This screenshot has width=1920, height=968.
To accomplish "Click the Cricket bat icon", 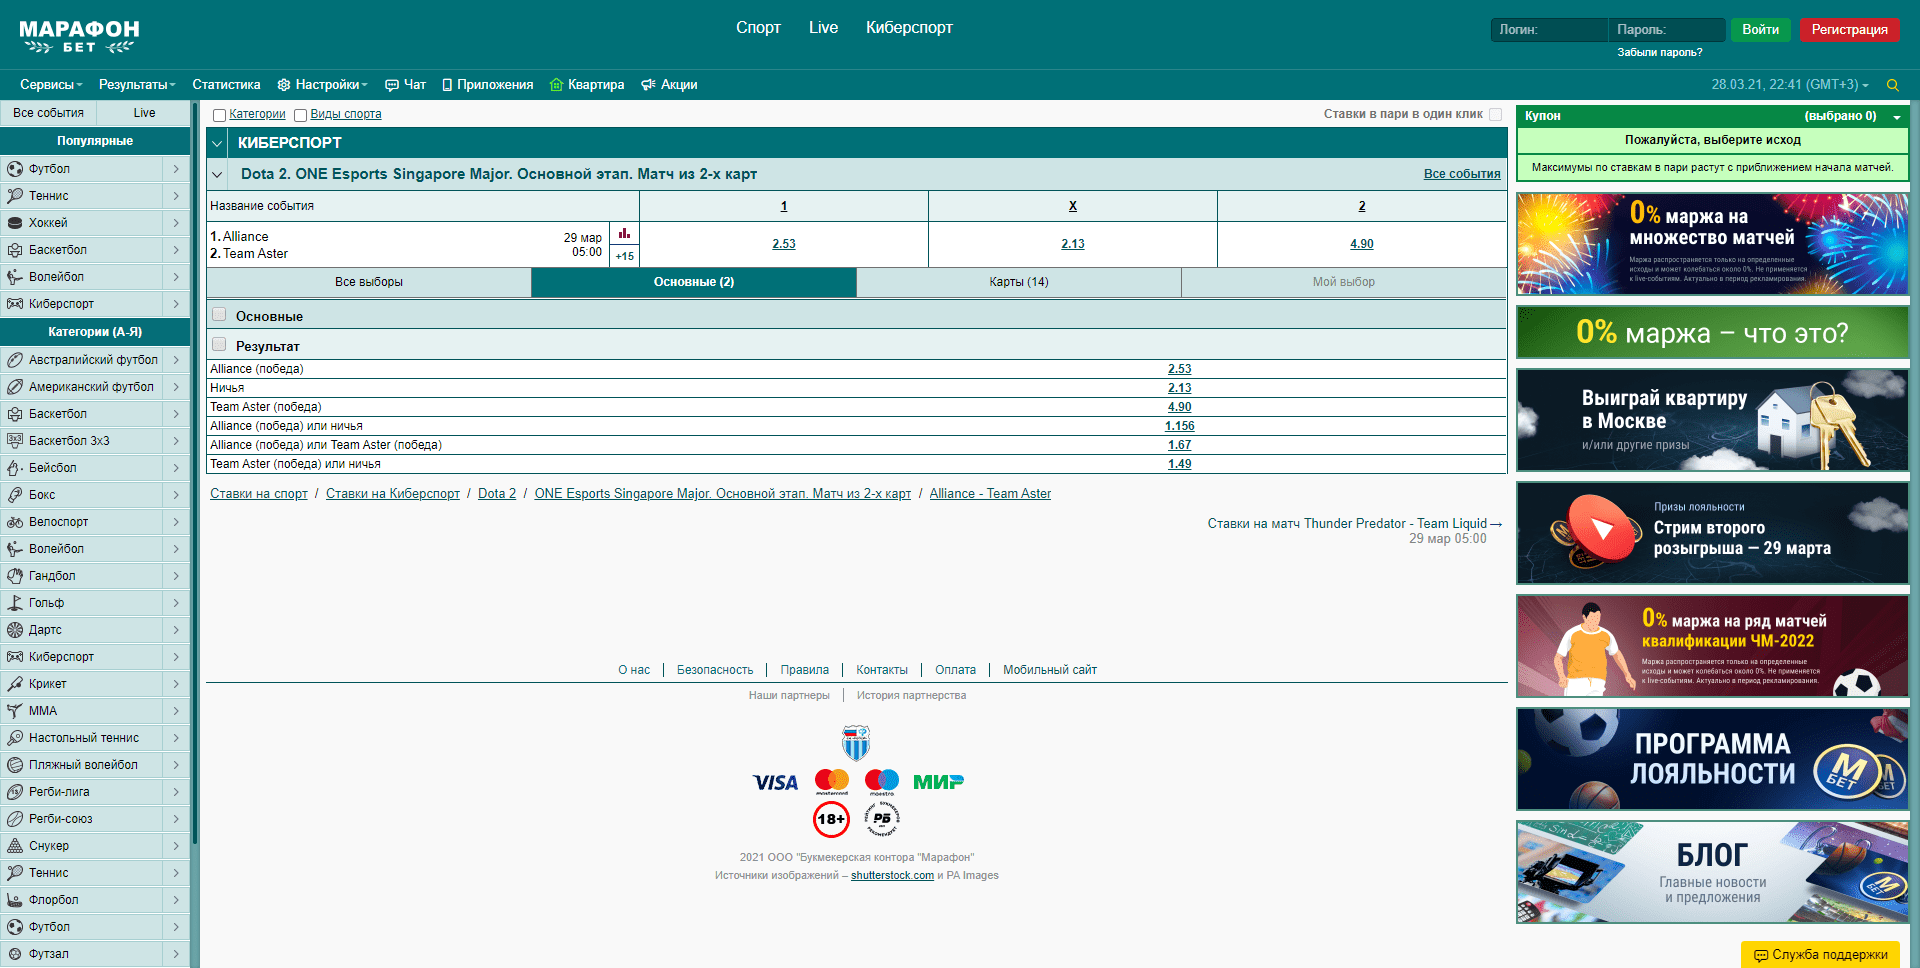I will pos(15,684).
